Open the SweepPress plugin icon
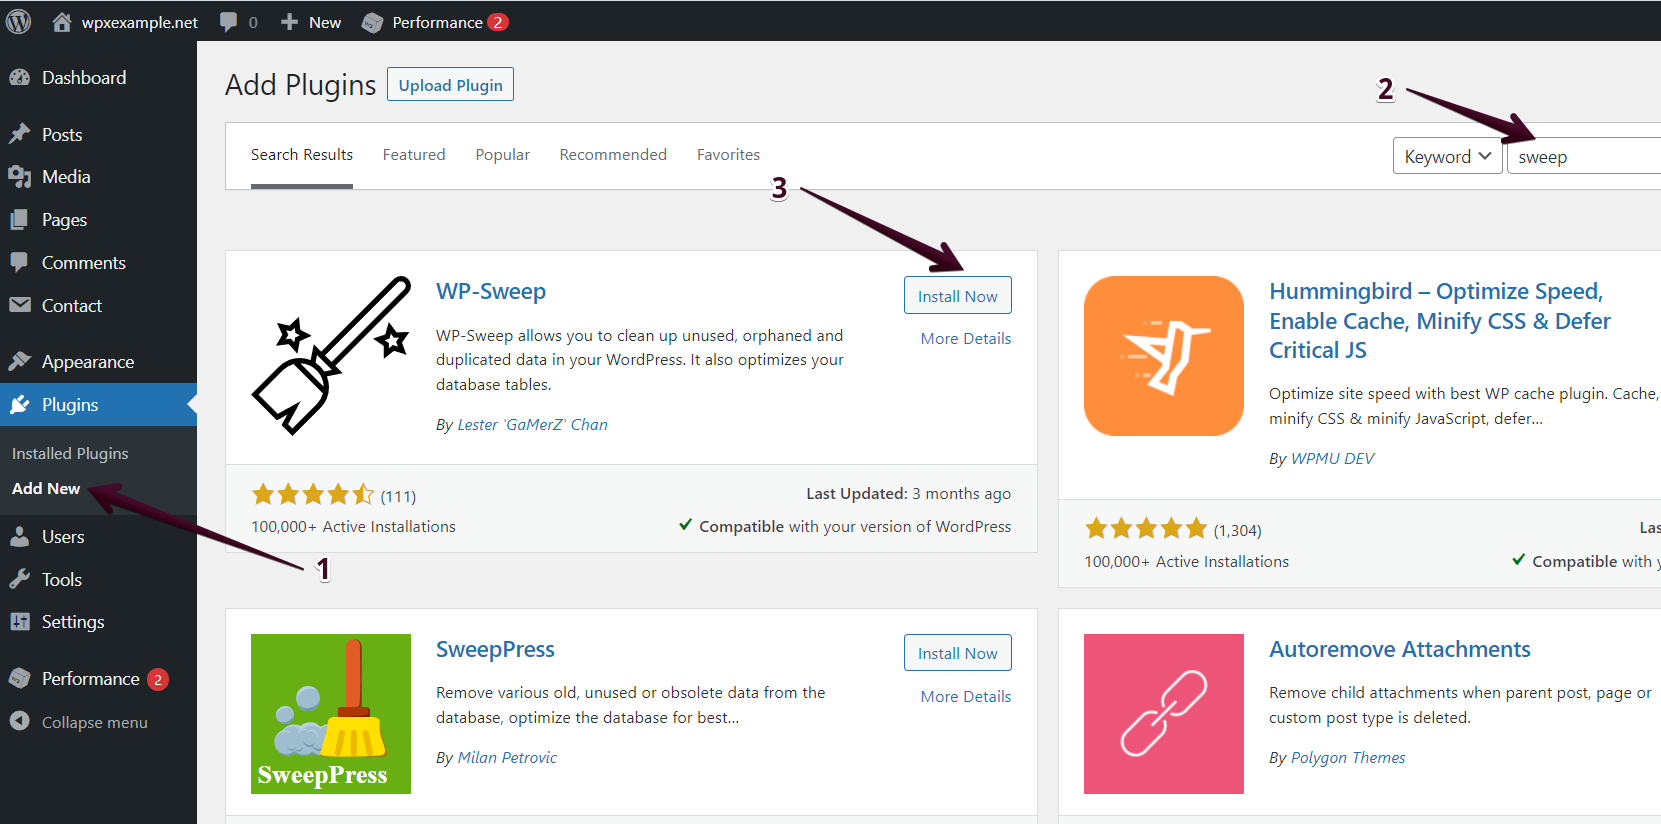 (x=331, y=713)
